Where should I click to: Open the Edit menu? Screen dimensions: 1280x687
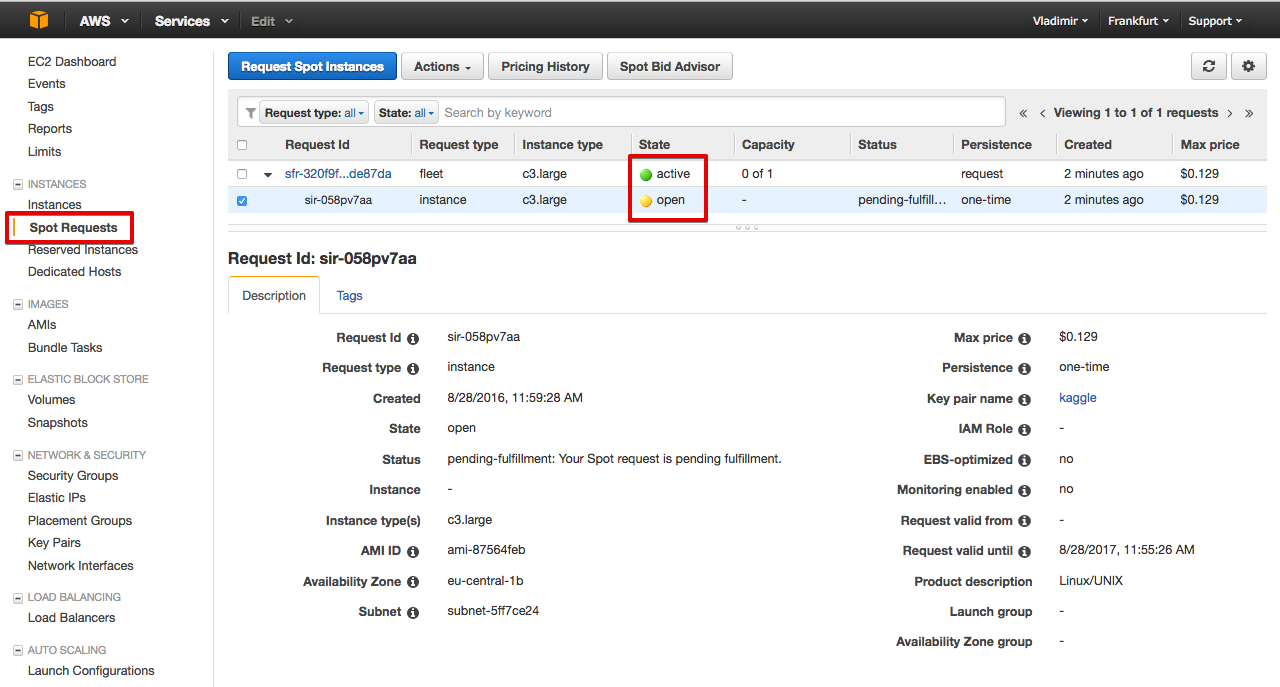pos(272,20)
